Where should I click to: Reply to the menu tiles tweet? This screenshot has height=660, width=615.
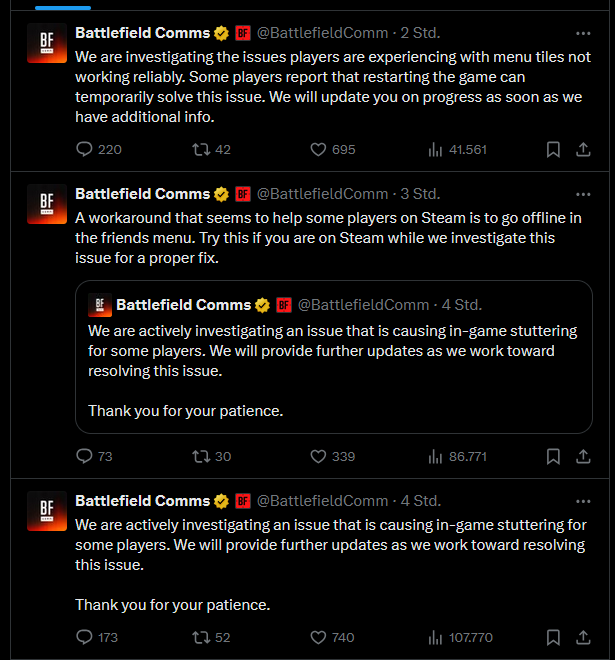point(84,150)
